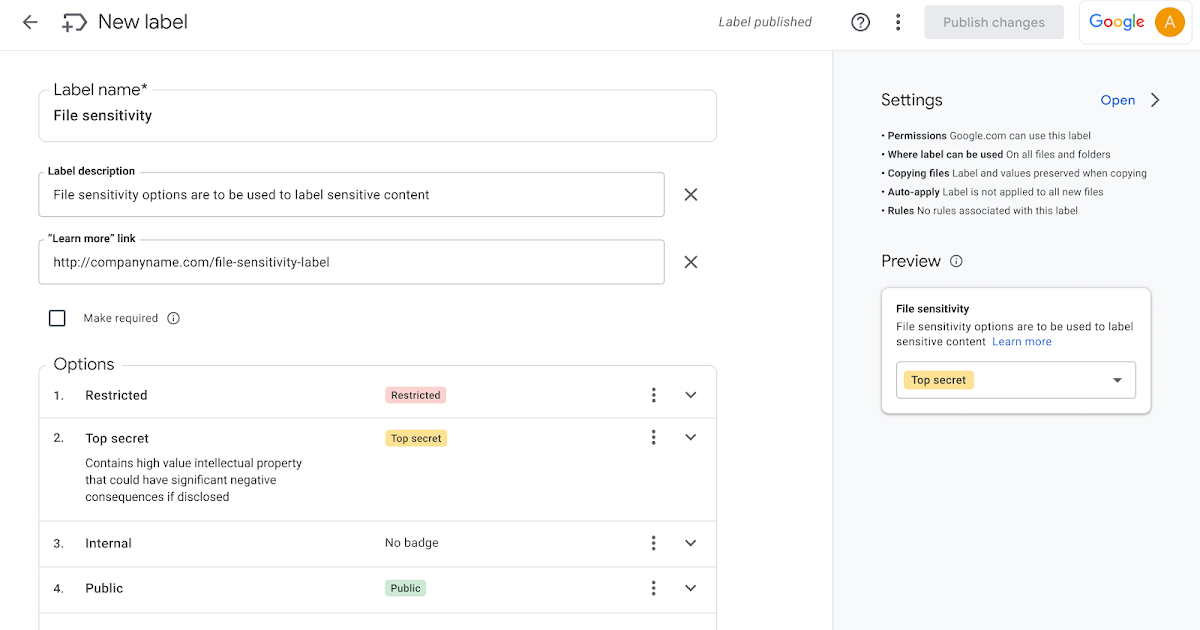Expand the Restricted option details
This screenshot has height=630, width=1200.
[x=690, y=395]
